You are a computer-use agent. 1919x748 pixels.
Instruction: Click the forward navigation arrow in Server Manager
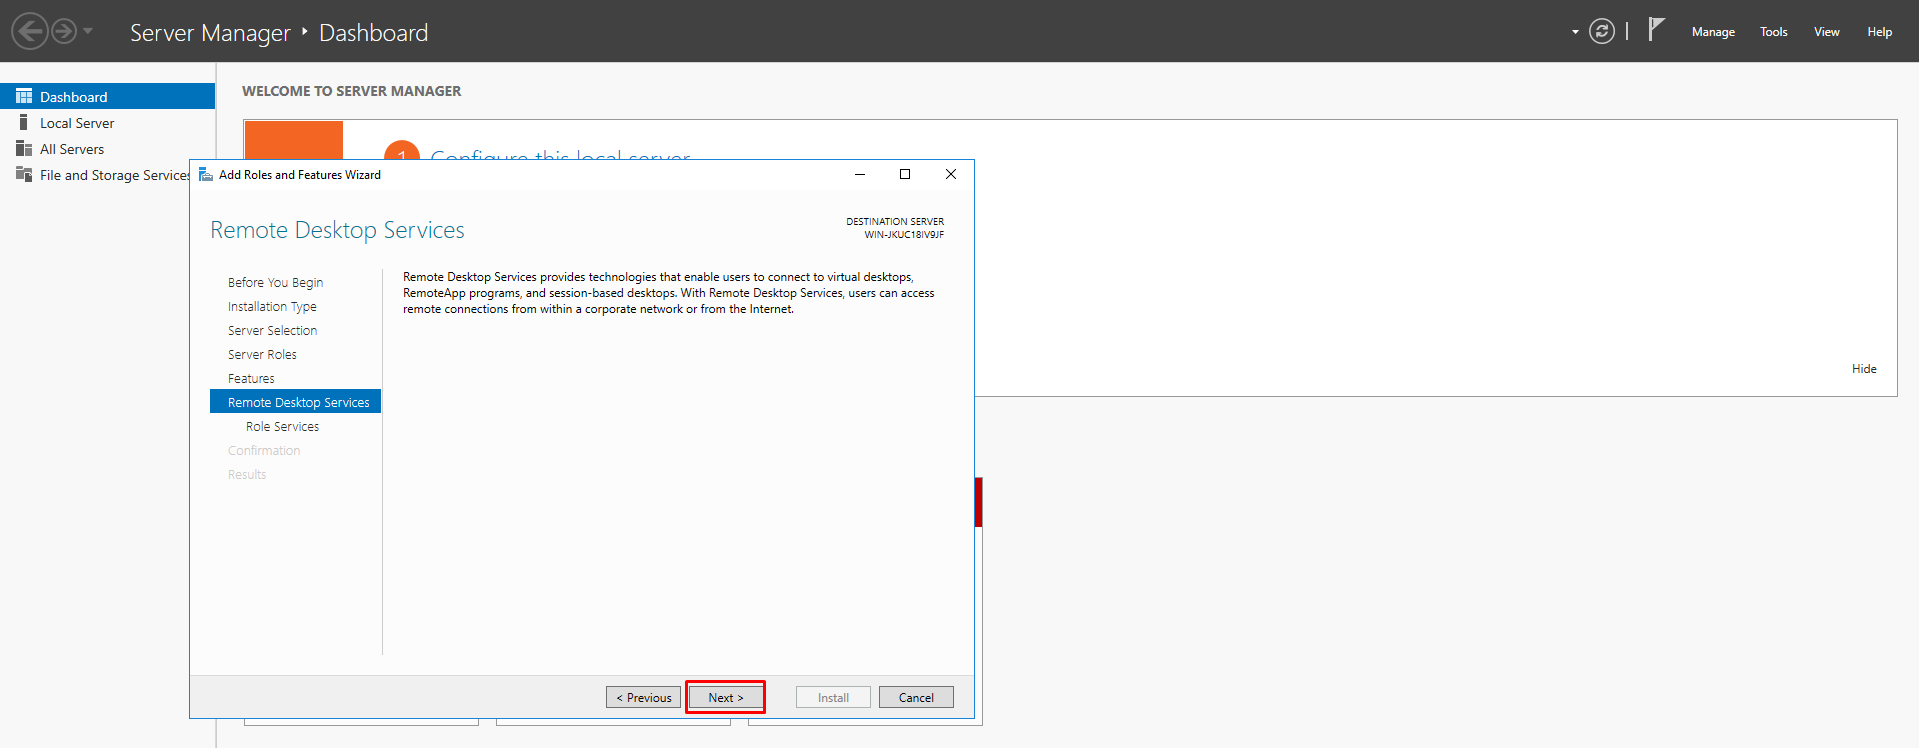coord(64,31)
